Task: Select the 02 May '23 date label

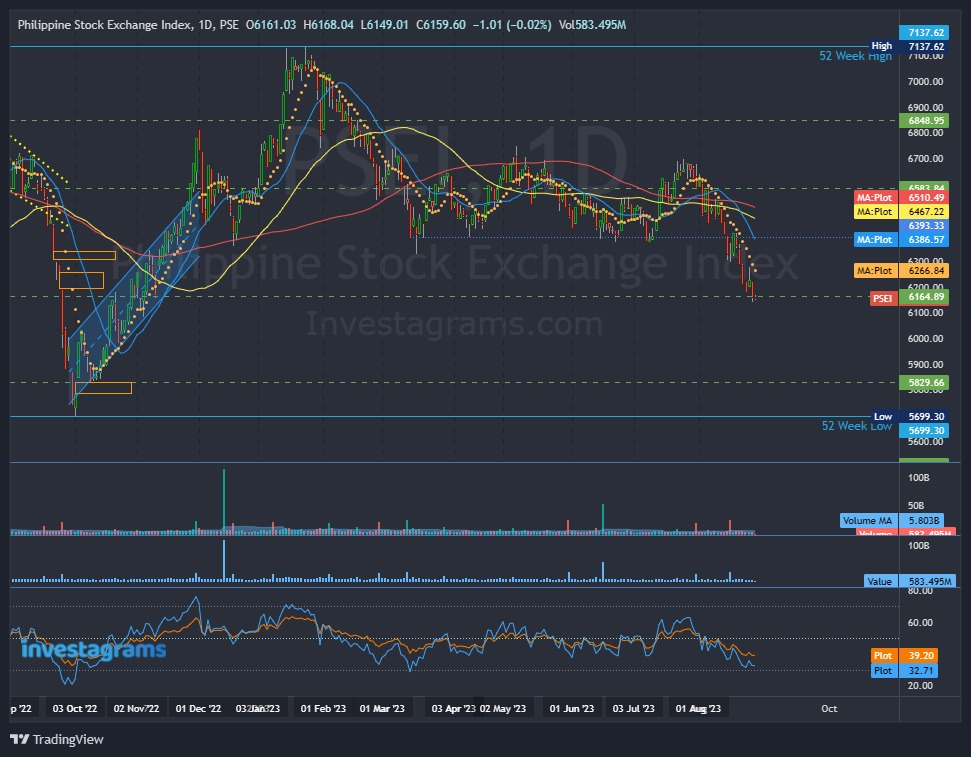Action: [x=503, y=708]
